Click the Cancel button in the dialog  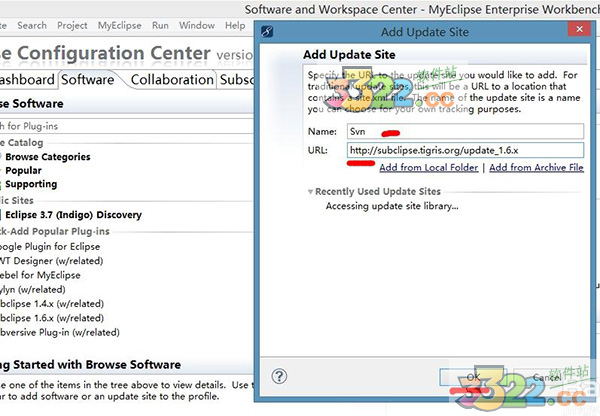tap(547, 377)
